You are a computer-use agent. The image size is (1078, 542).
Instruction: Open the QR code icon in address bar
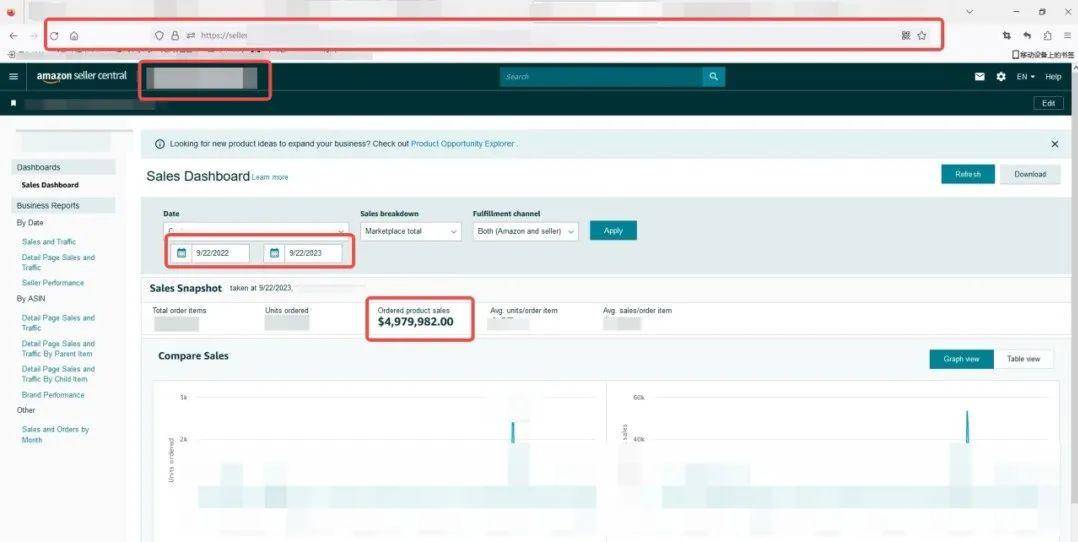905,36
